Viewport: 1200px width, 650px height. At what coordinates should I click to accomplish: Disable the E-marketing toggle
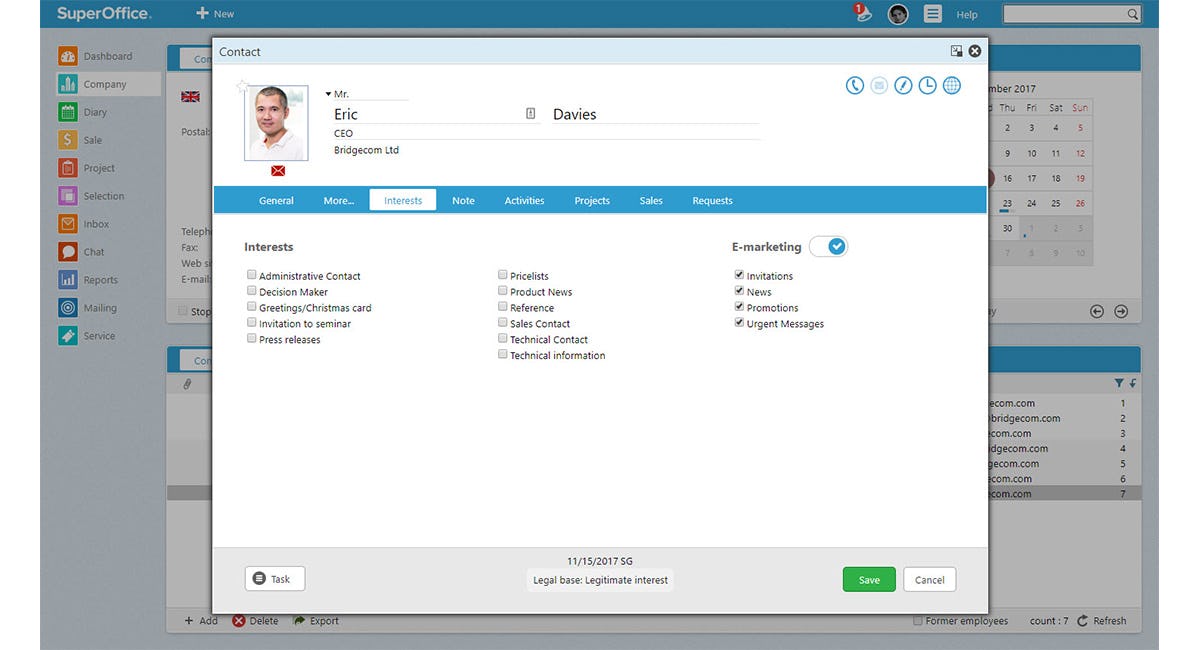(828, 245)
